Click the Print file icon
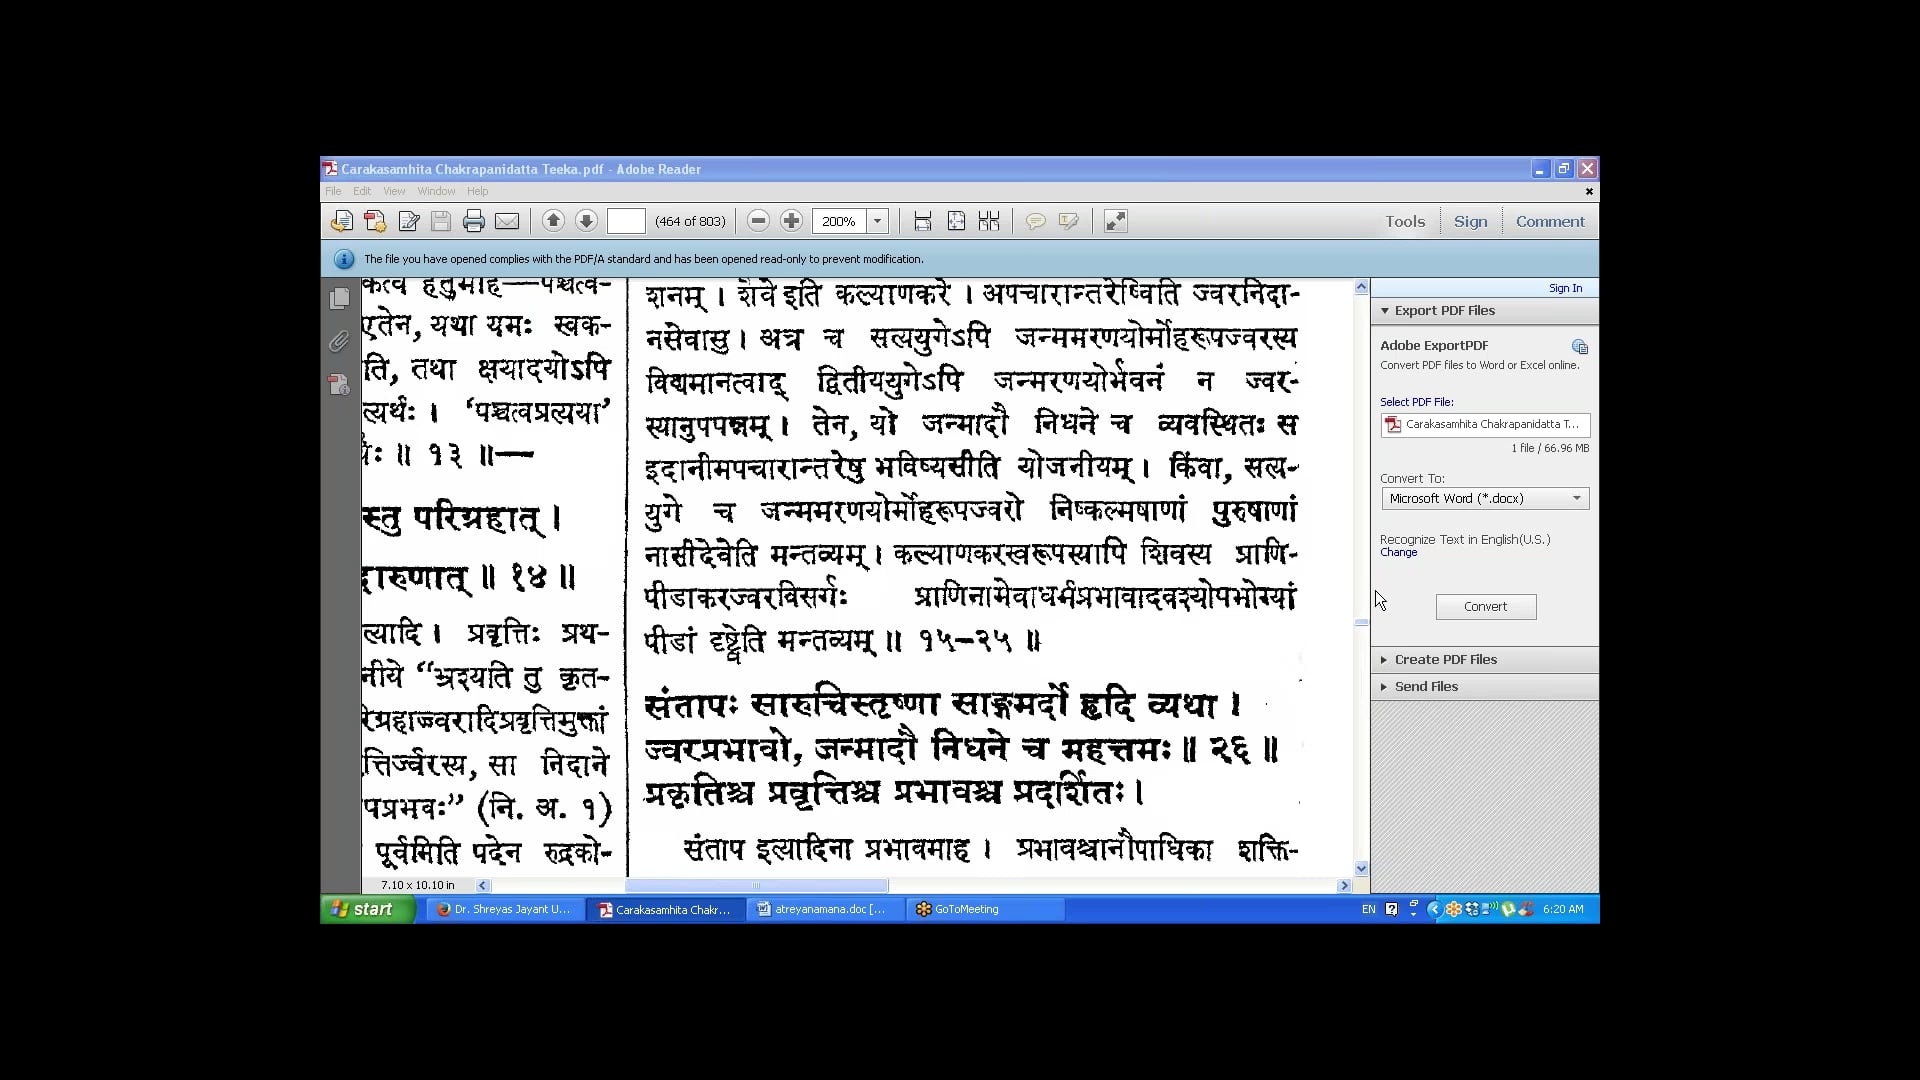This screenshot has height=1080, width=1920. [x=474, y=222]
